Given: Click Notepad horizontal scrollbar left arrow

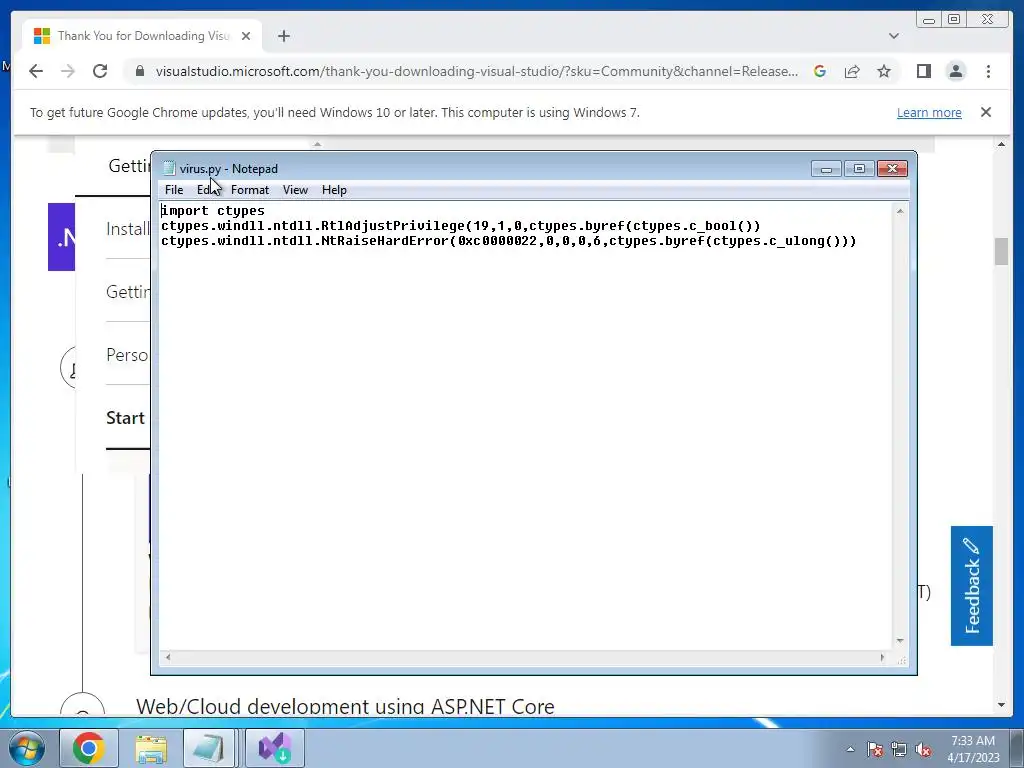Looking at the screenshot, I should point(168,658).
